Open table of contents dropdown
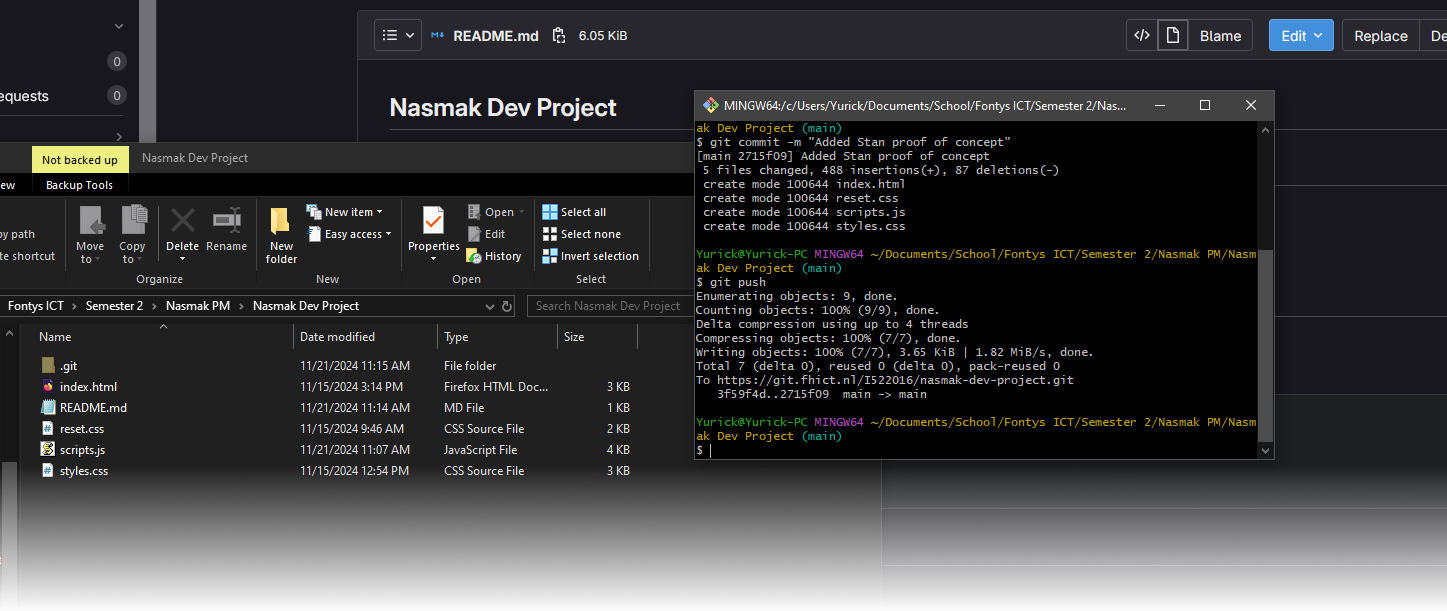Viewport: 1447px width, 611px height. (x=398, y=36)
